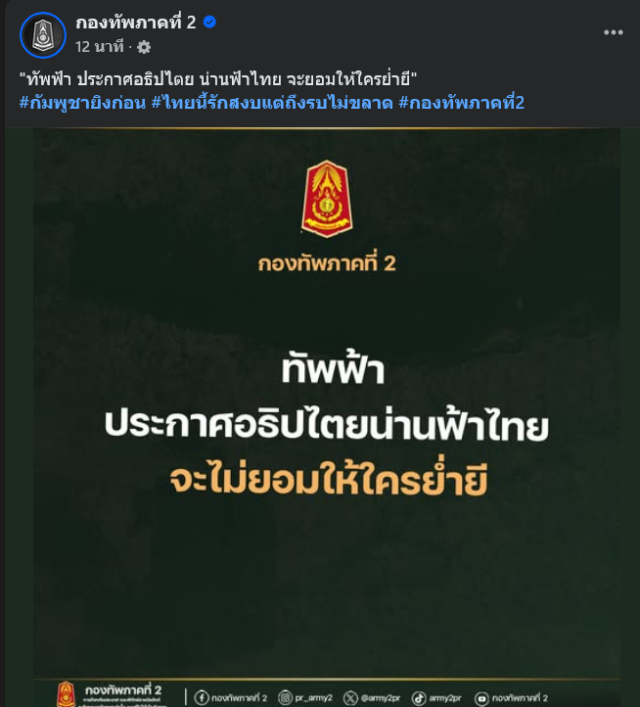
Task: Click the Facebook icon in image footer
Action: [201, 698]
